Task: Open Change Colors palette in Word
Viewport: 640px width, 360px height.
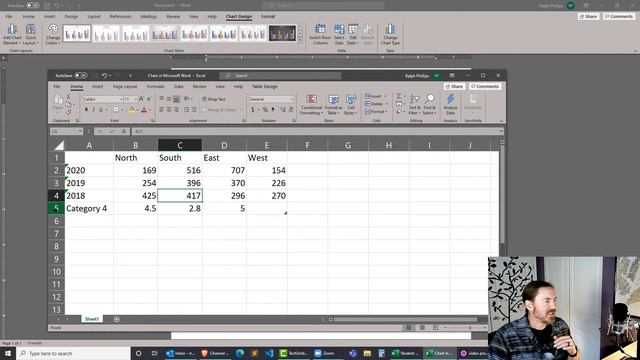Action: 53,34
